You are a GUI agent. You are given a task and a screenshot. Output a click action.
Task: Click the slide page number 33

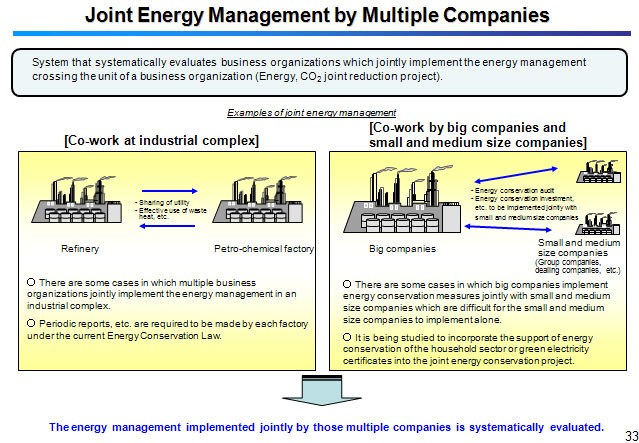pos(631,434)
